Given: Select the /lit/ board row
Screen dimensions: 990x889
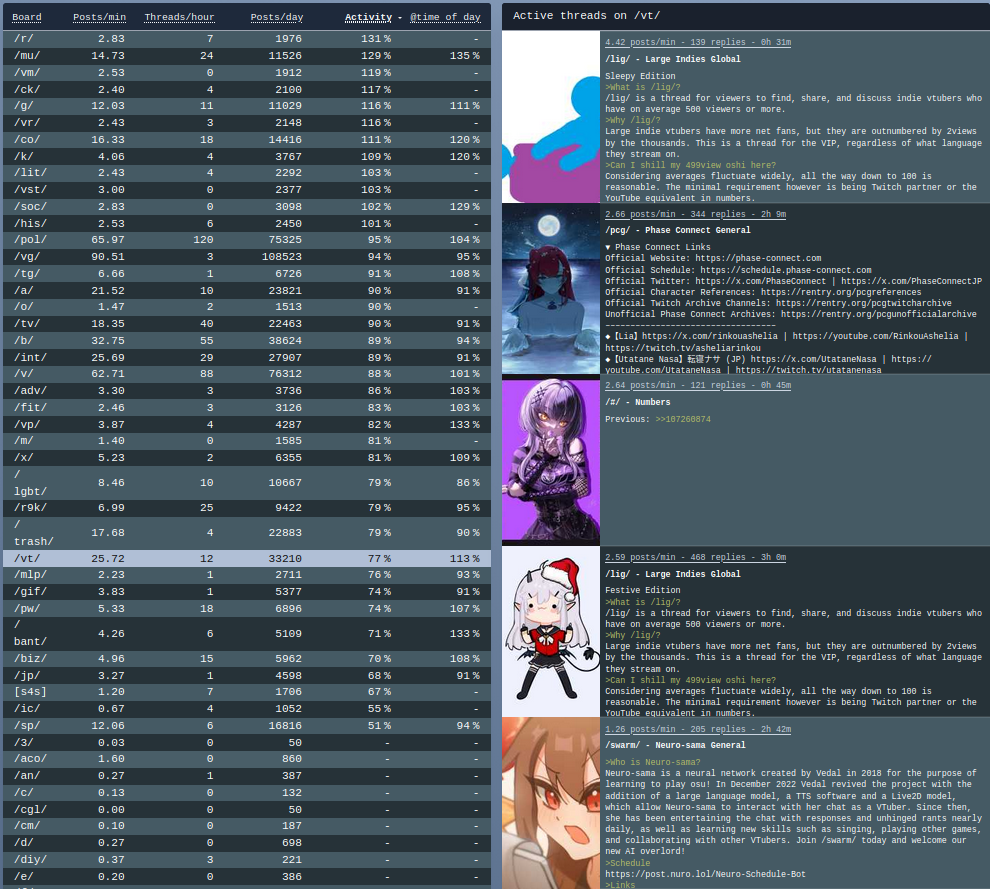Looking at the screenshot, I should [x=247, y=173].
